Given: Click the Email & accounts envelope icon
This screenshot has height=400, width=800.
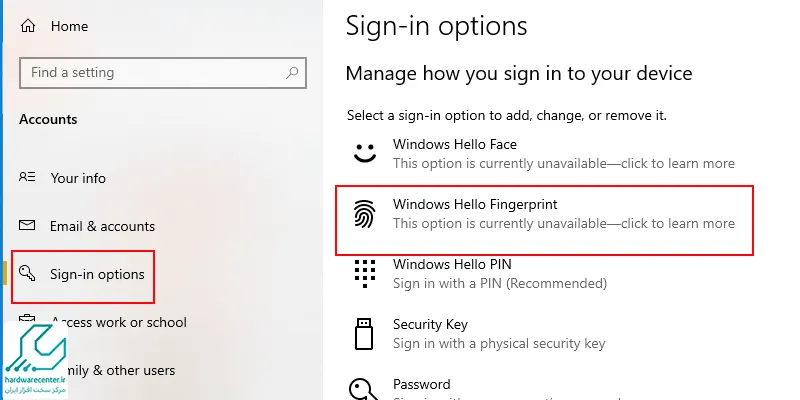Looking at the screenshot, I should (x=27, y=225).
